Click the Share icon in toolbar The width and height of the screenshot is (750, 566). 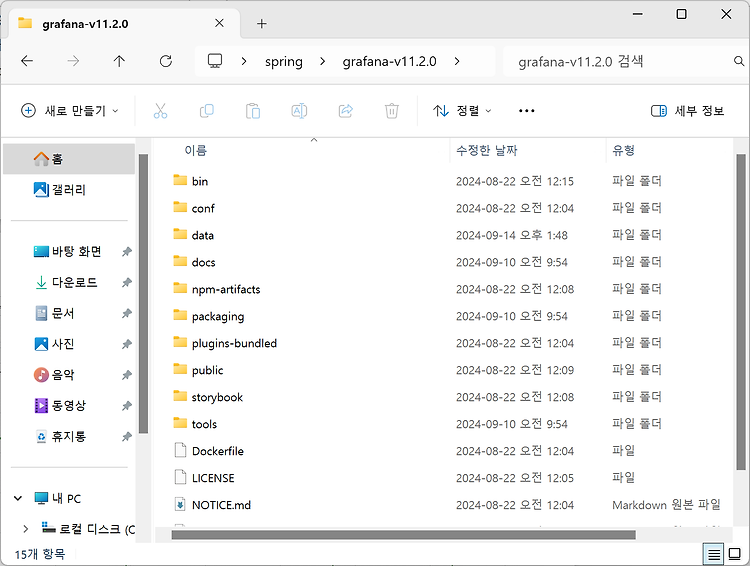(345, 111)
